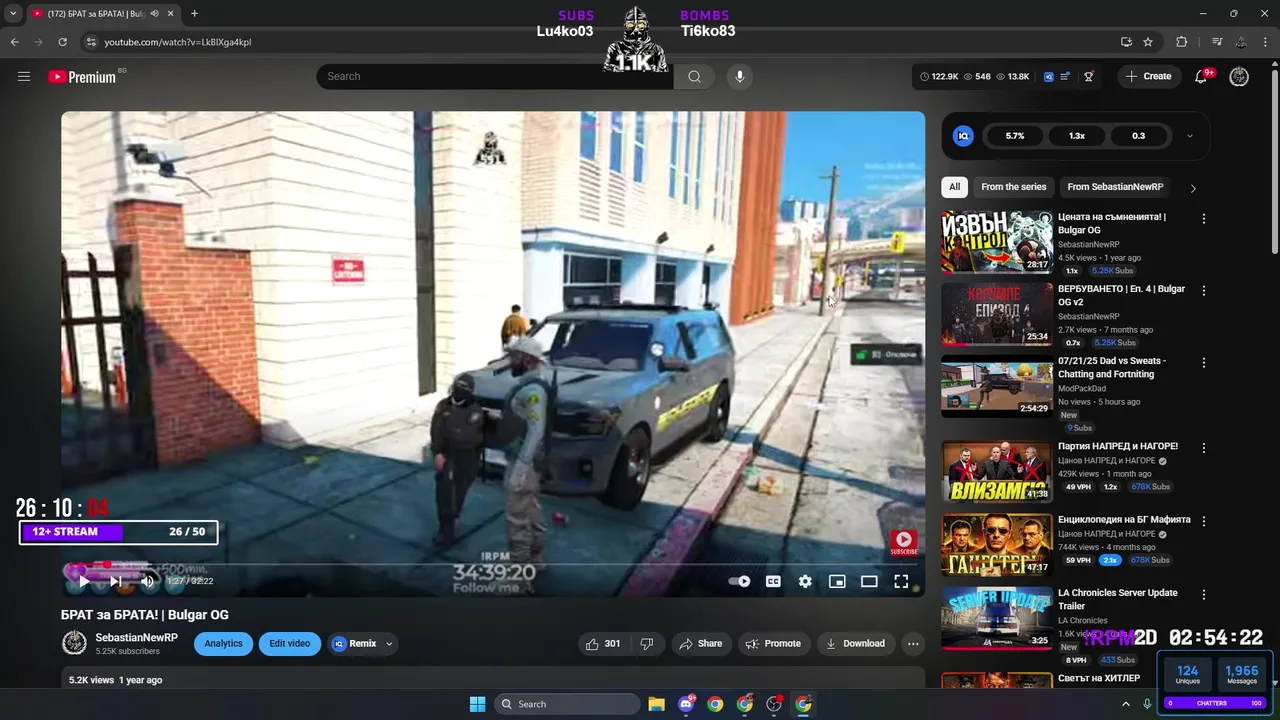Bookmark this page with star icon

(1148, 42)
